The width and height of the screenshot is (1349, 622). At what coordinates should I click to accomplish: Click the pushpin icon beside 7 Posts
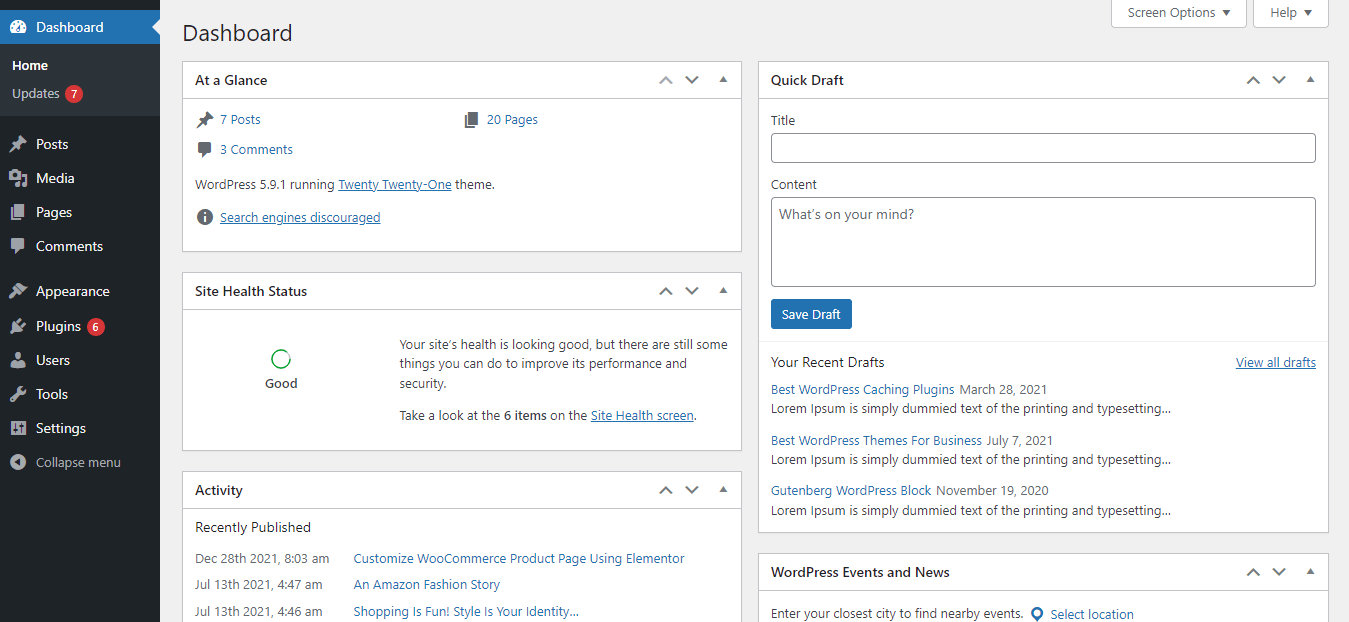click(x=205, y=119)
